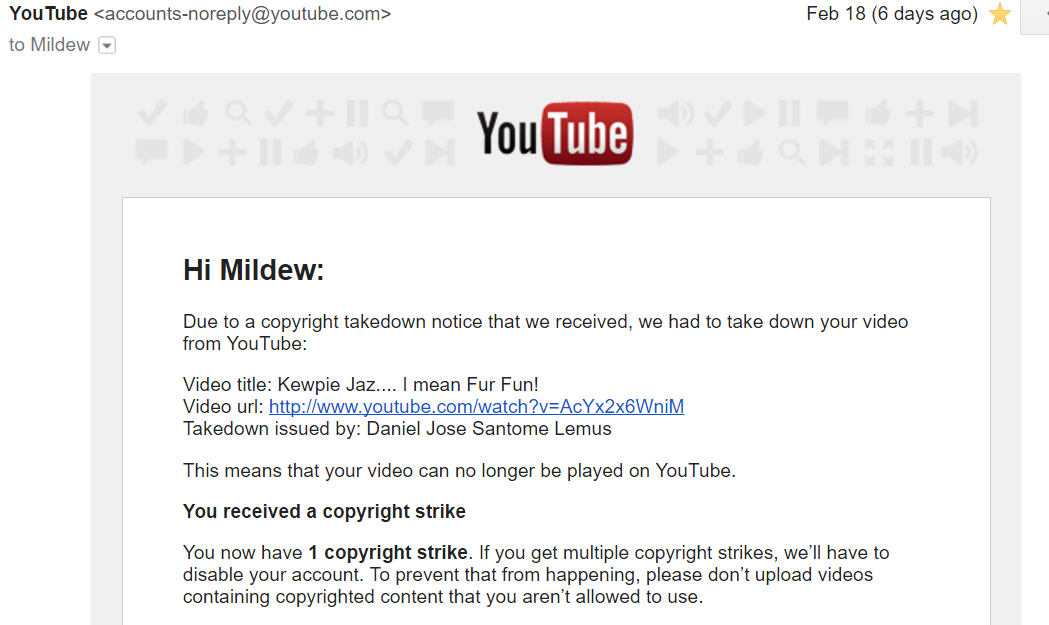The image size is (1049, 625).
Task: Click the faded skip-next icon in the banner's top right corner
Action: 963,113
